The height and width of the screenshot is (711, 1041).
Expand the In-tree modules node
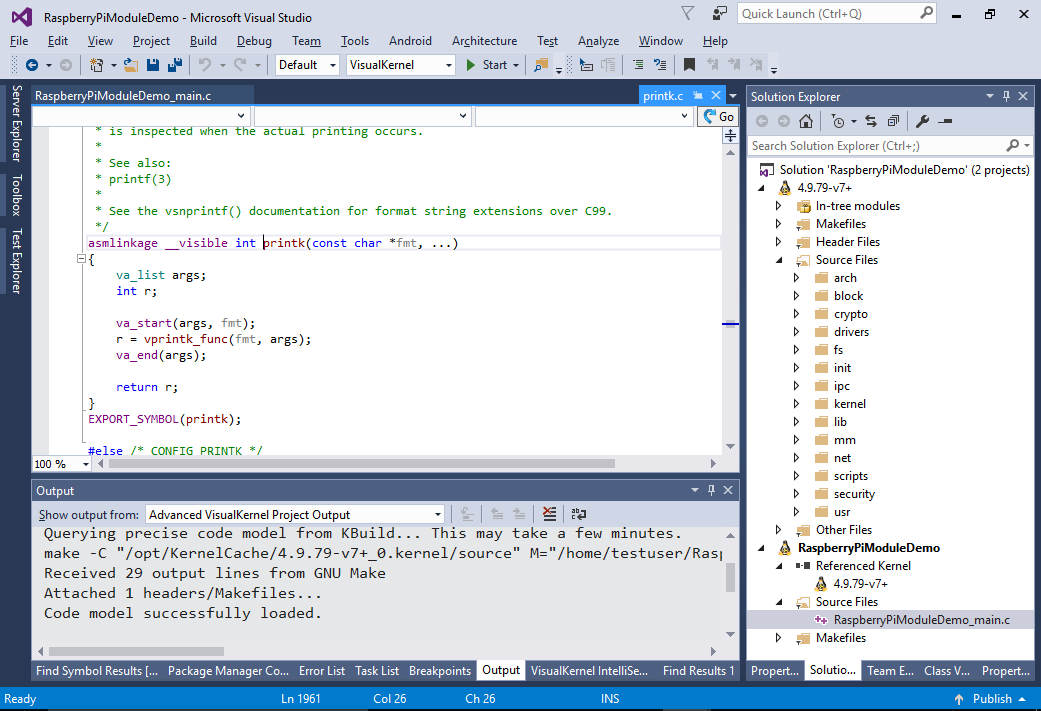click(779, 206)
